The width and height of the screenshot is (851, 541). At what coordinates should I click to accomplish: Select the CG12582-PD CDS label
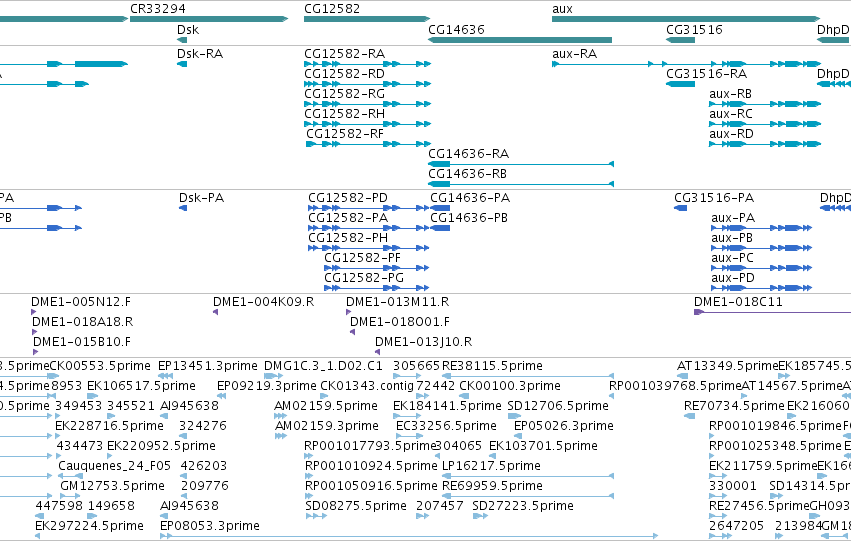coord(348,198)
